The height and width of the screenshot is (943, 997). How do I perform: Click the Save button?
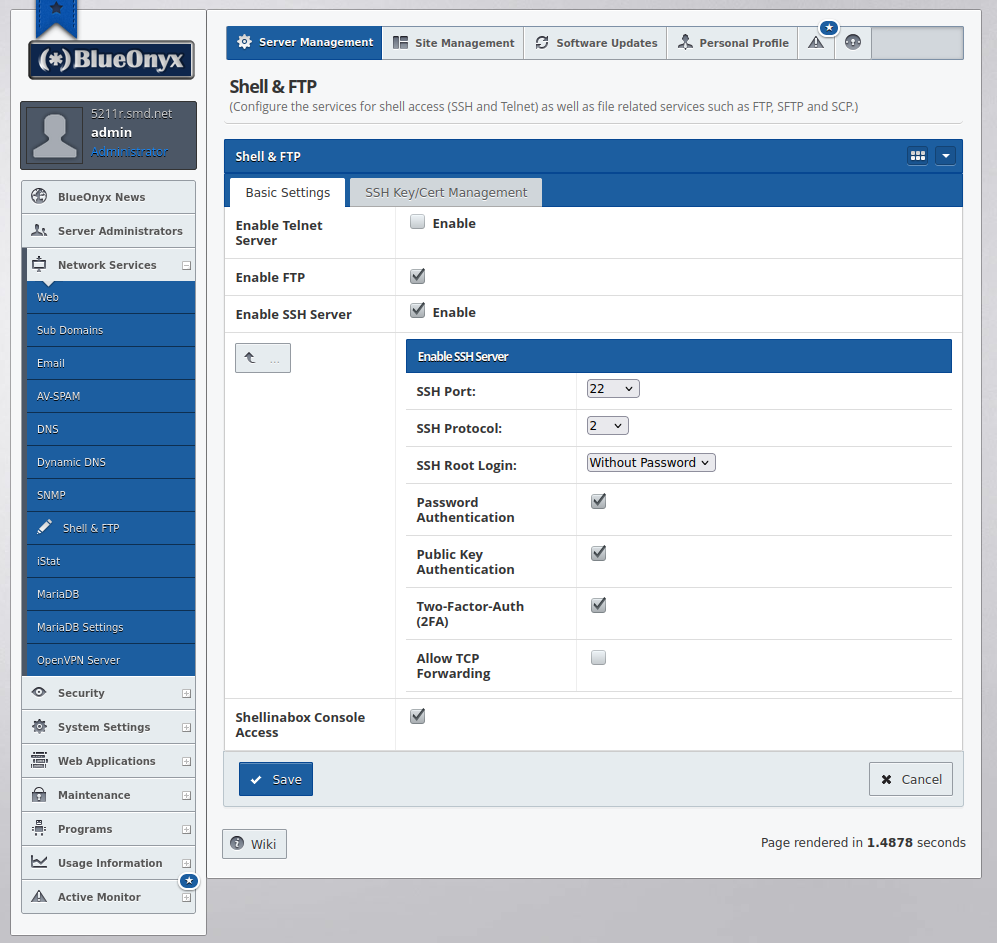tap(276, 779)
